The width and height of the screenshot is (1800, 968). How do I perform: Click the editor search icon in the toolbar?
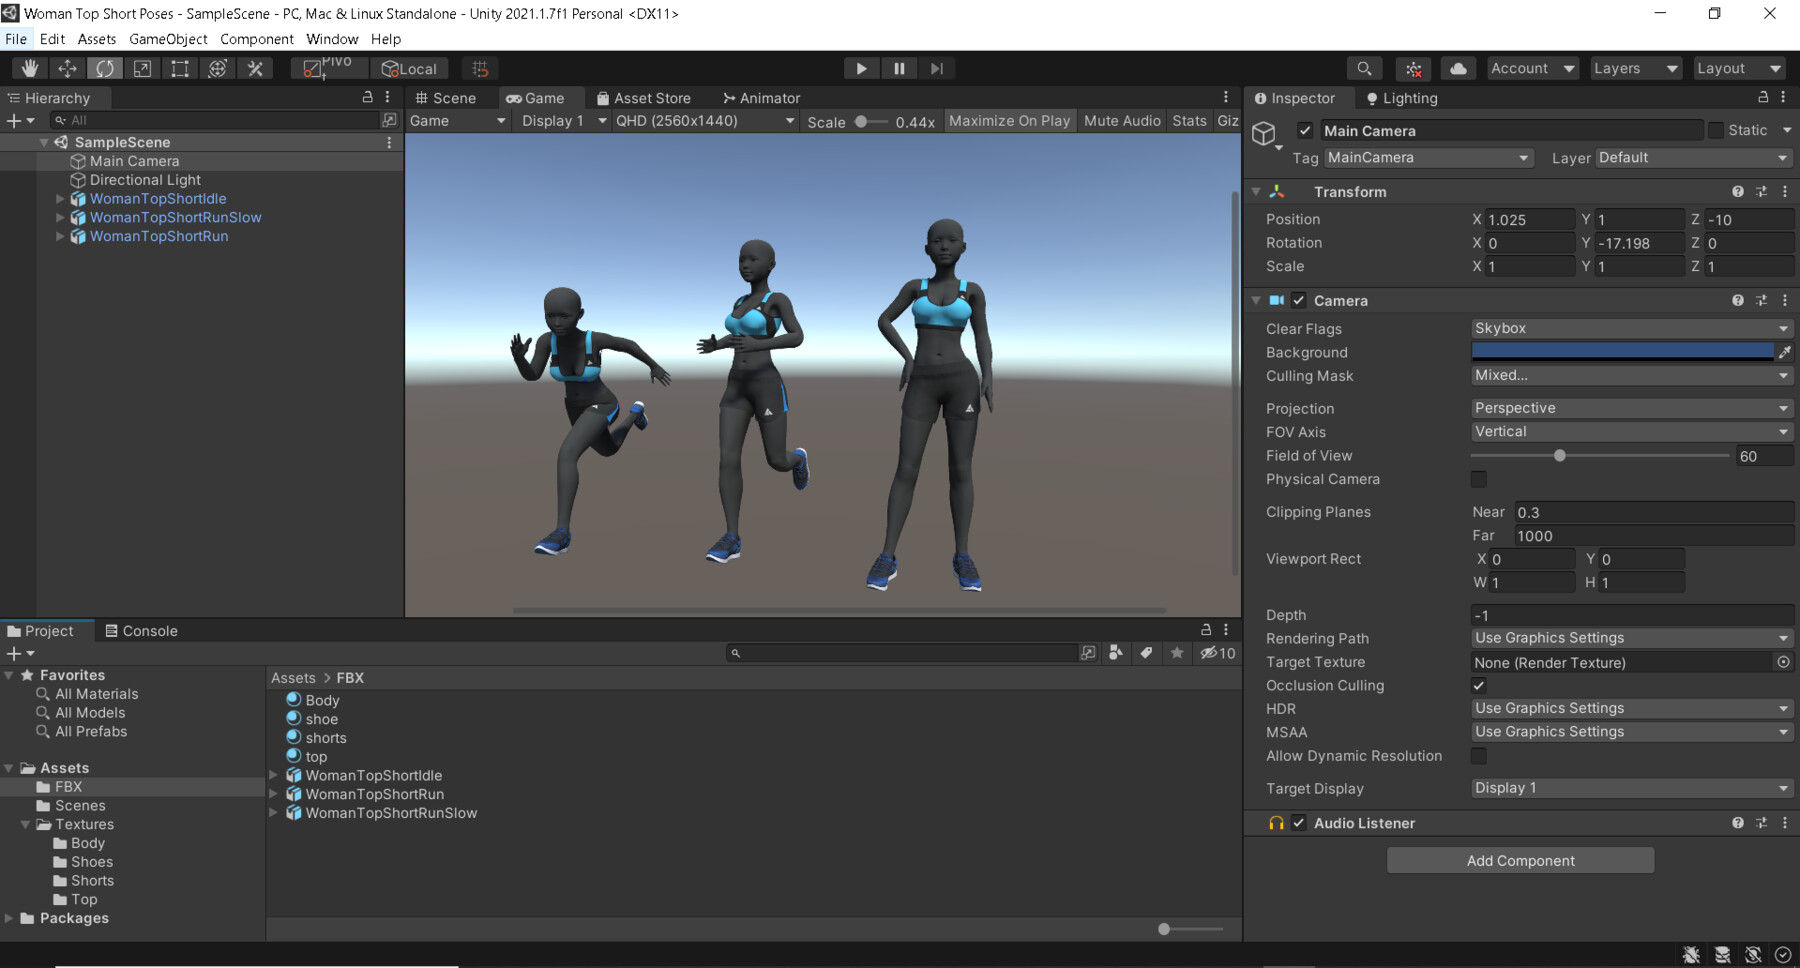[x=1364, y=68]
